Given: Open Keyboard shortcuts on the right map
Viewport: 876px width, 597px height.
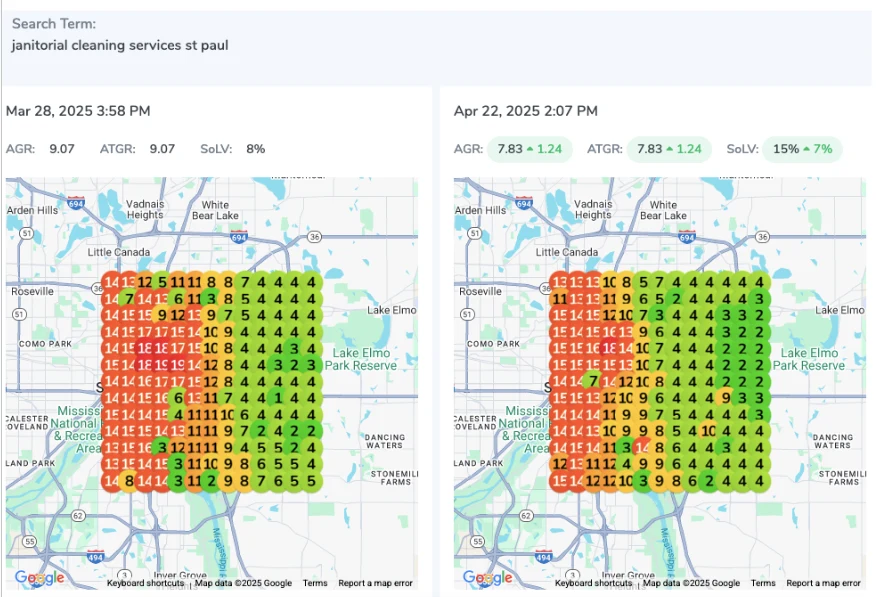Looking at the screenshot, I should 593,583.
